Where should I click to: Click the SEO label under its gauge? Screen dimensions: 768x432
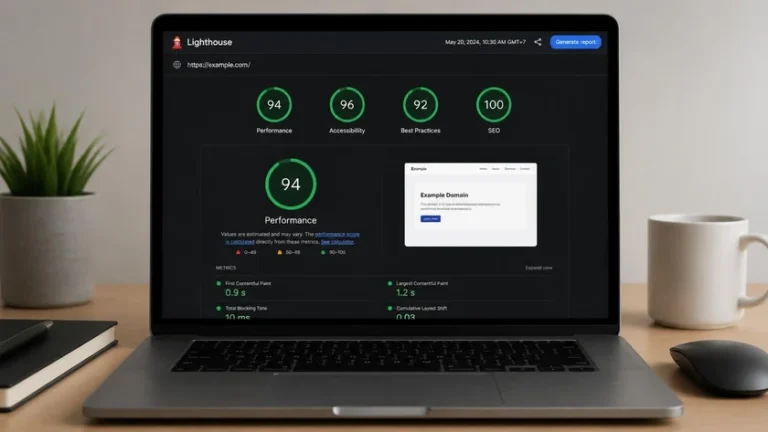coord(494,131)
